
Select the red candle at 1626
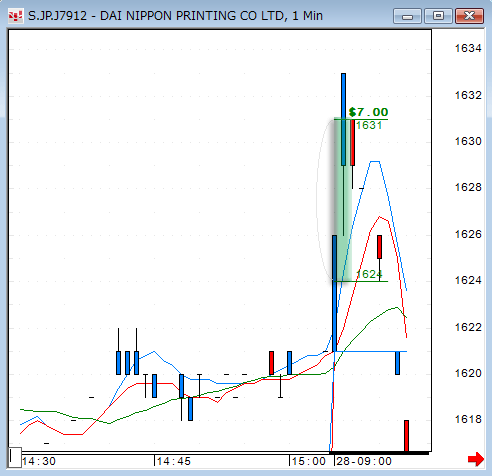(379, 247)
